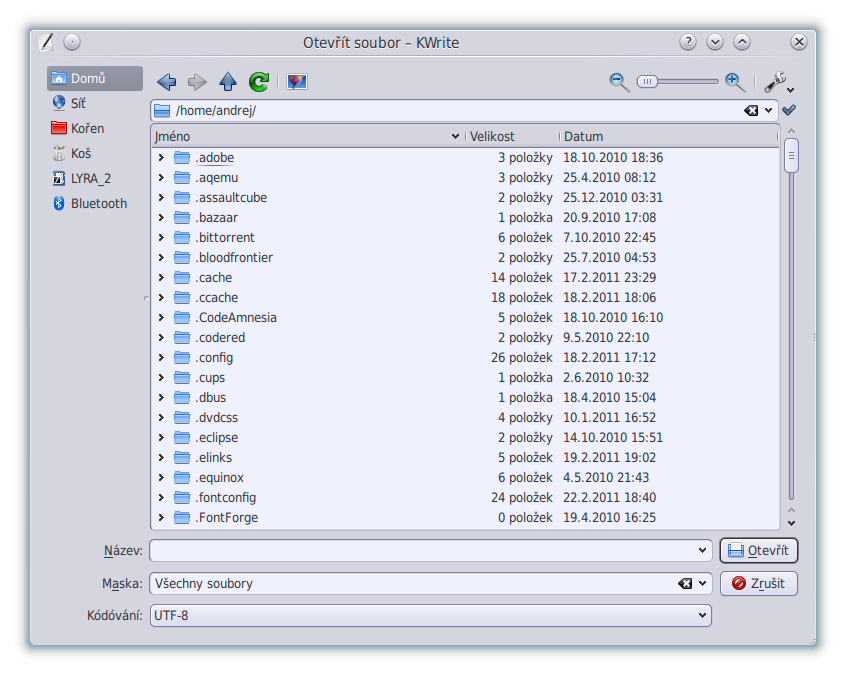Click the size text 26 položek

pos(522,357)
